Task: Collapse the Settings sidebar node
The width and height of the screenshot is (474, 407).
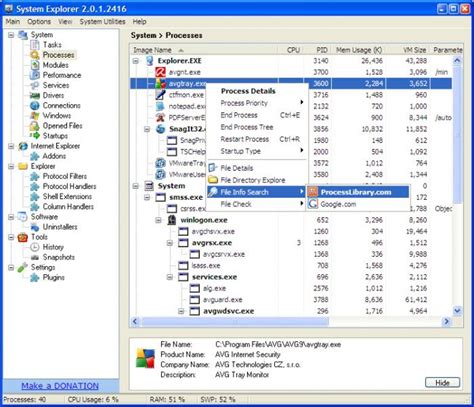Action: [x=11, y=267]
